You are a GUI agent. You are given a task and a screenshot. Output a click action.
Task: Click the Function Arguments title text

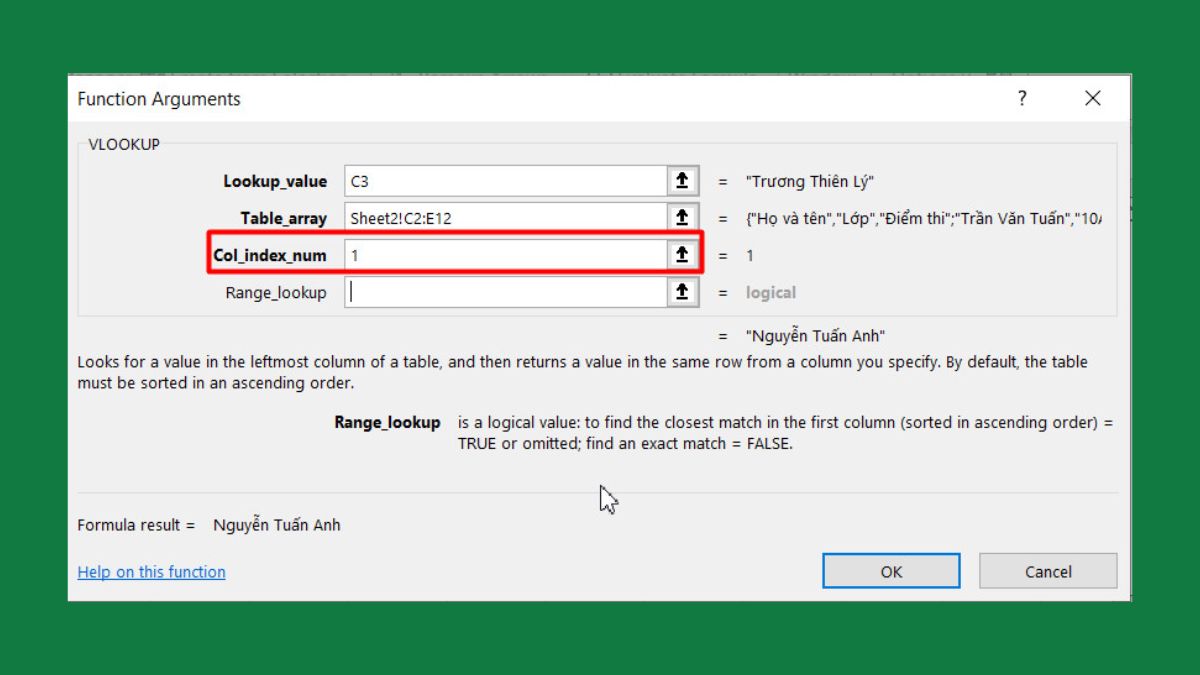[159, 99]
